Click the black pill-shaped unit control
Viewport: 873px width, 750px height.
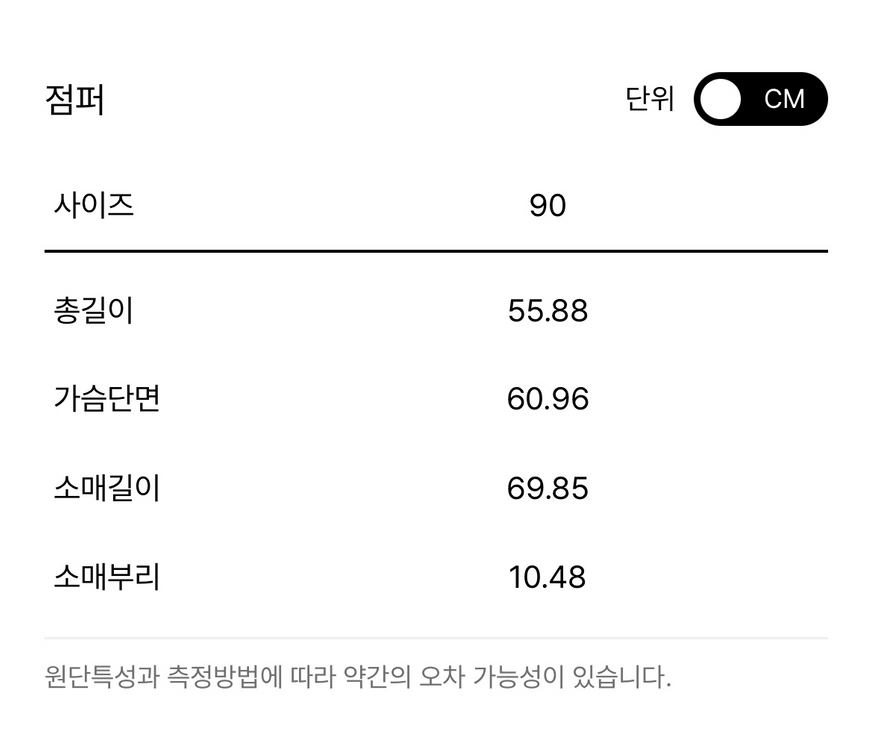pos(762,99)
